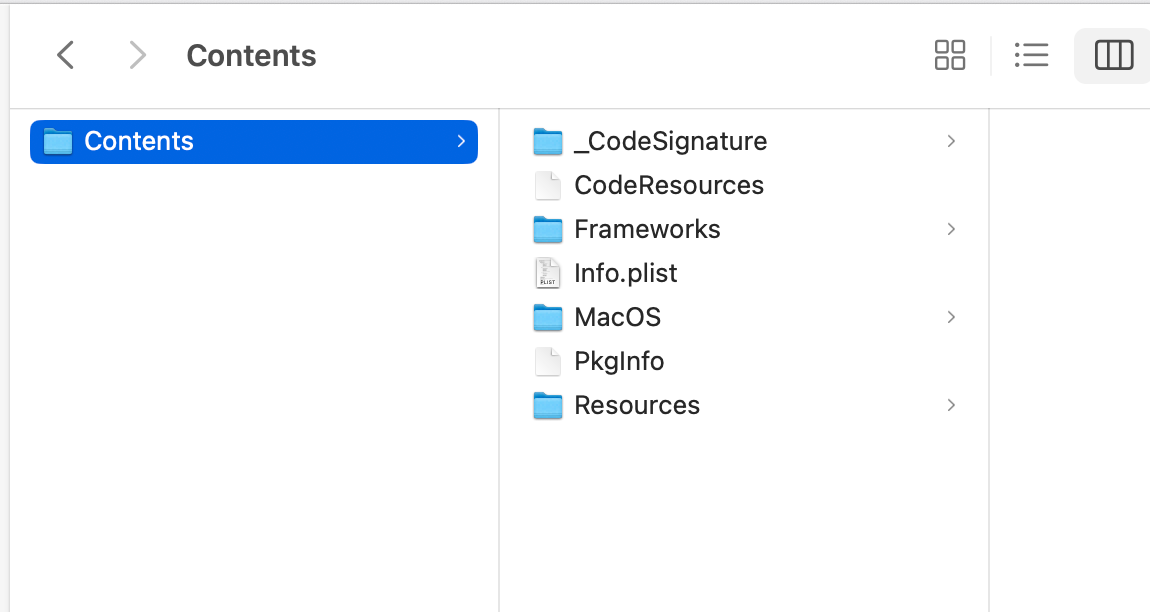Image resolution: width=1150 pixels, height=612 pixels.
Task: Click the _CodeSignature folder icon
Action: click(548, 142)
